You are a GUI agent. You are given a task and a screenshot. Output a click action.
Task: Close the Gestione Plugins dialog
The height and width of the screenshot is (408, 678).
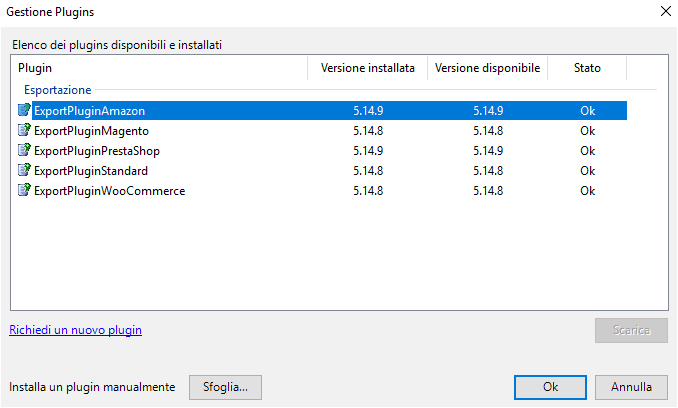pos(666,11)
